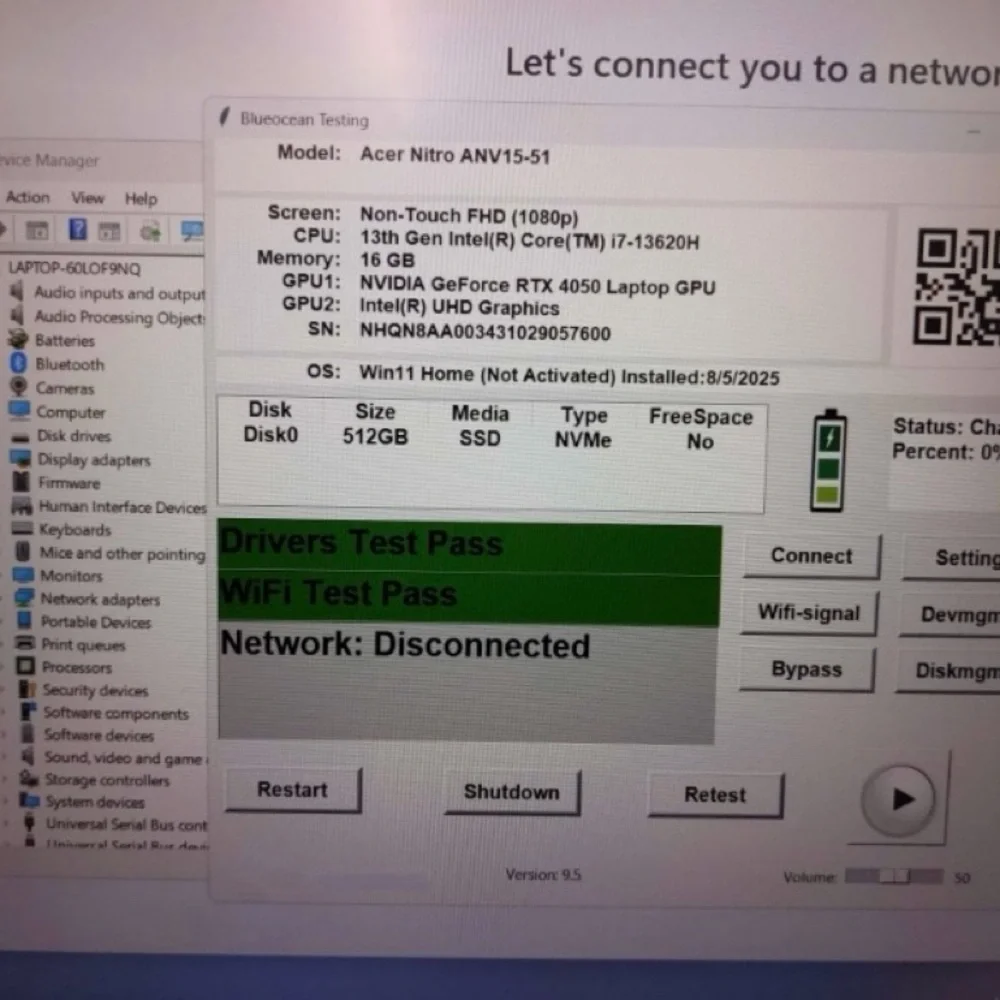The height and width of the screenshot is (1000, 1000).
Task: Click the Version 9.5 label
Action: [543, 874]
